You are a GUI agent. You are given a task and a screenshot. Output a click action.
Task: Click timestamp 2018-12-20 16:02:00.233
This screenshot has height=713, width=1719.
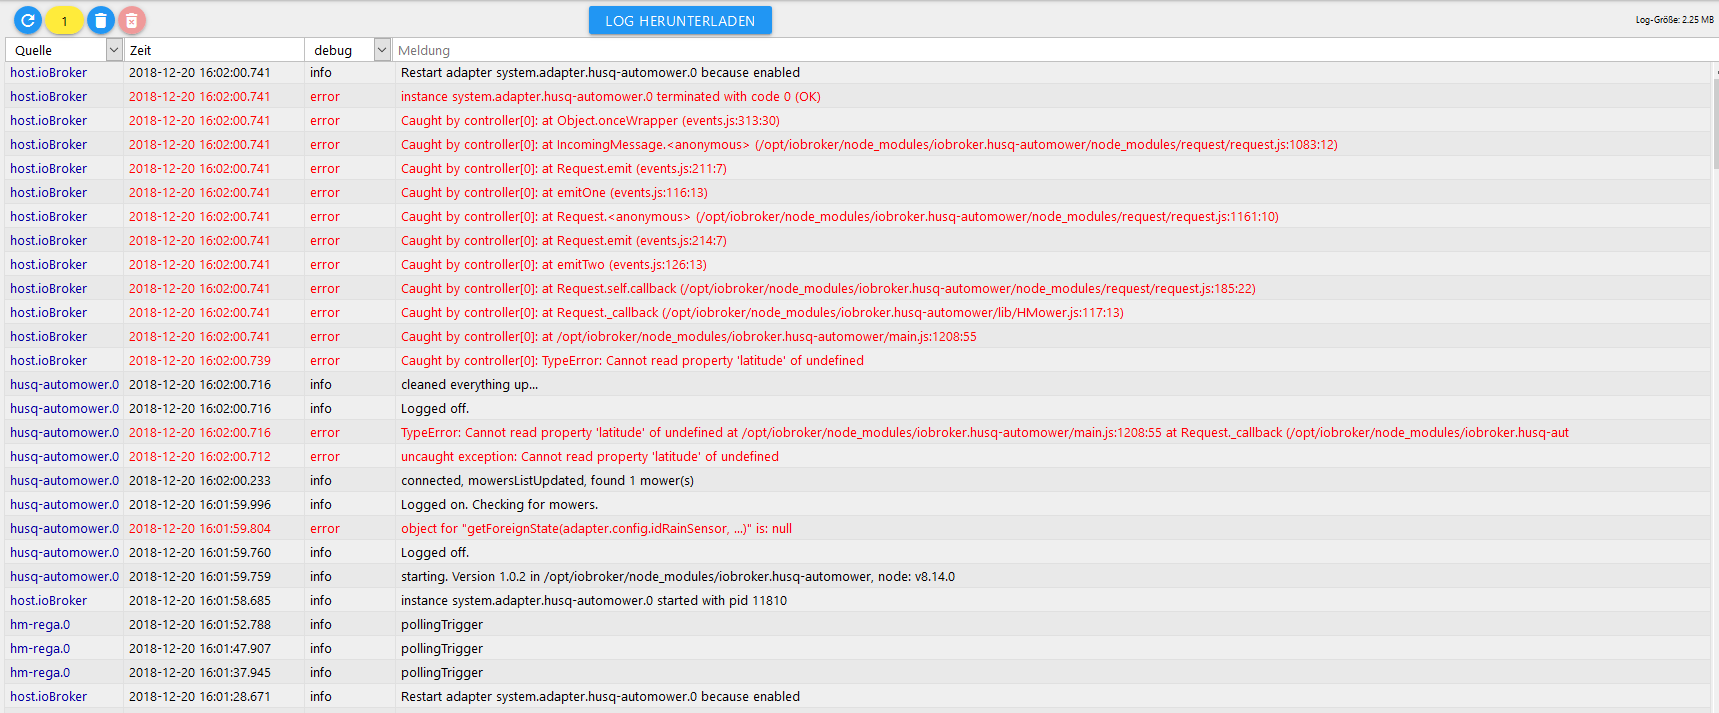point(200,481)
